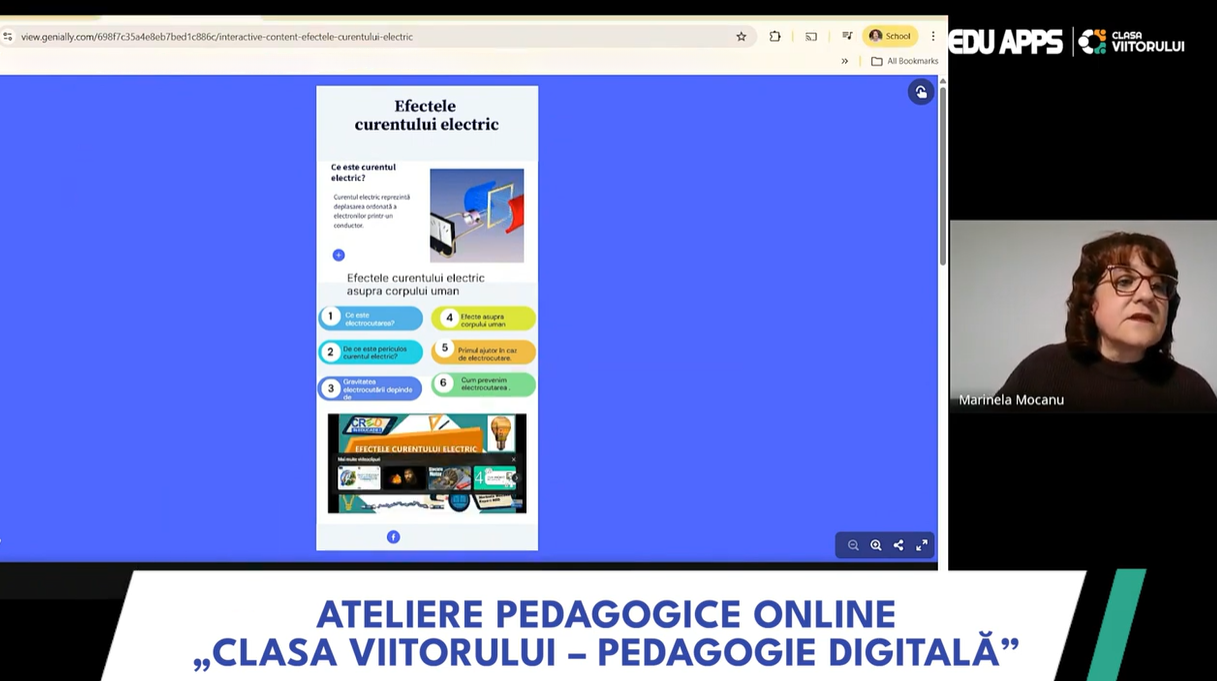Close the 'Mai multe videoclipuri' overlay
This screenshot has width=1217, height=681.
click(x=514, y=460)
